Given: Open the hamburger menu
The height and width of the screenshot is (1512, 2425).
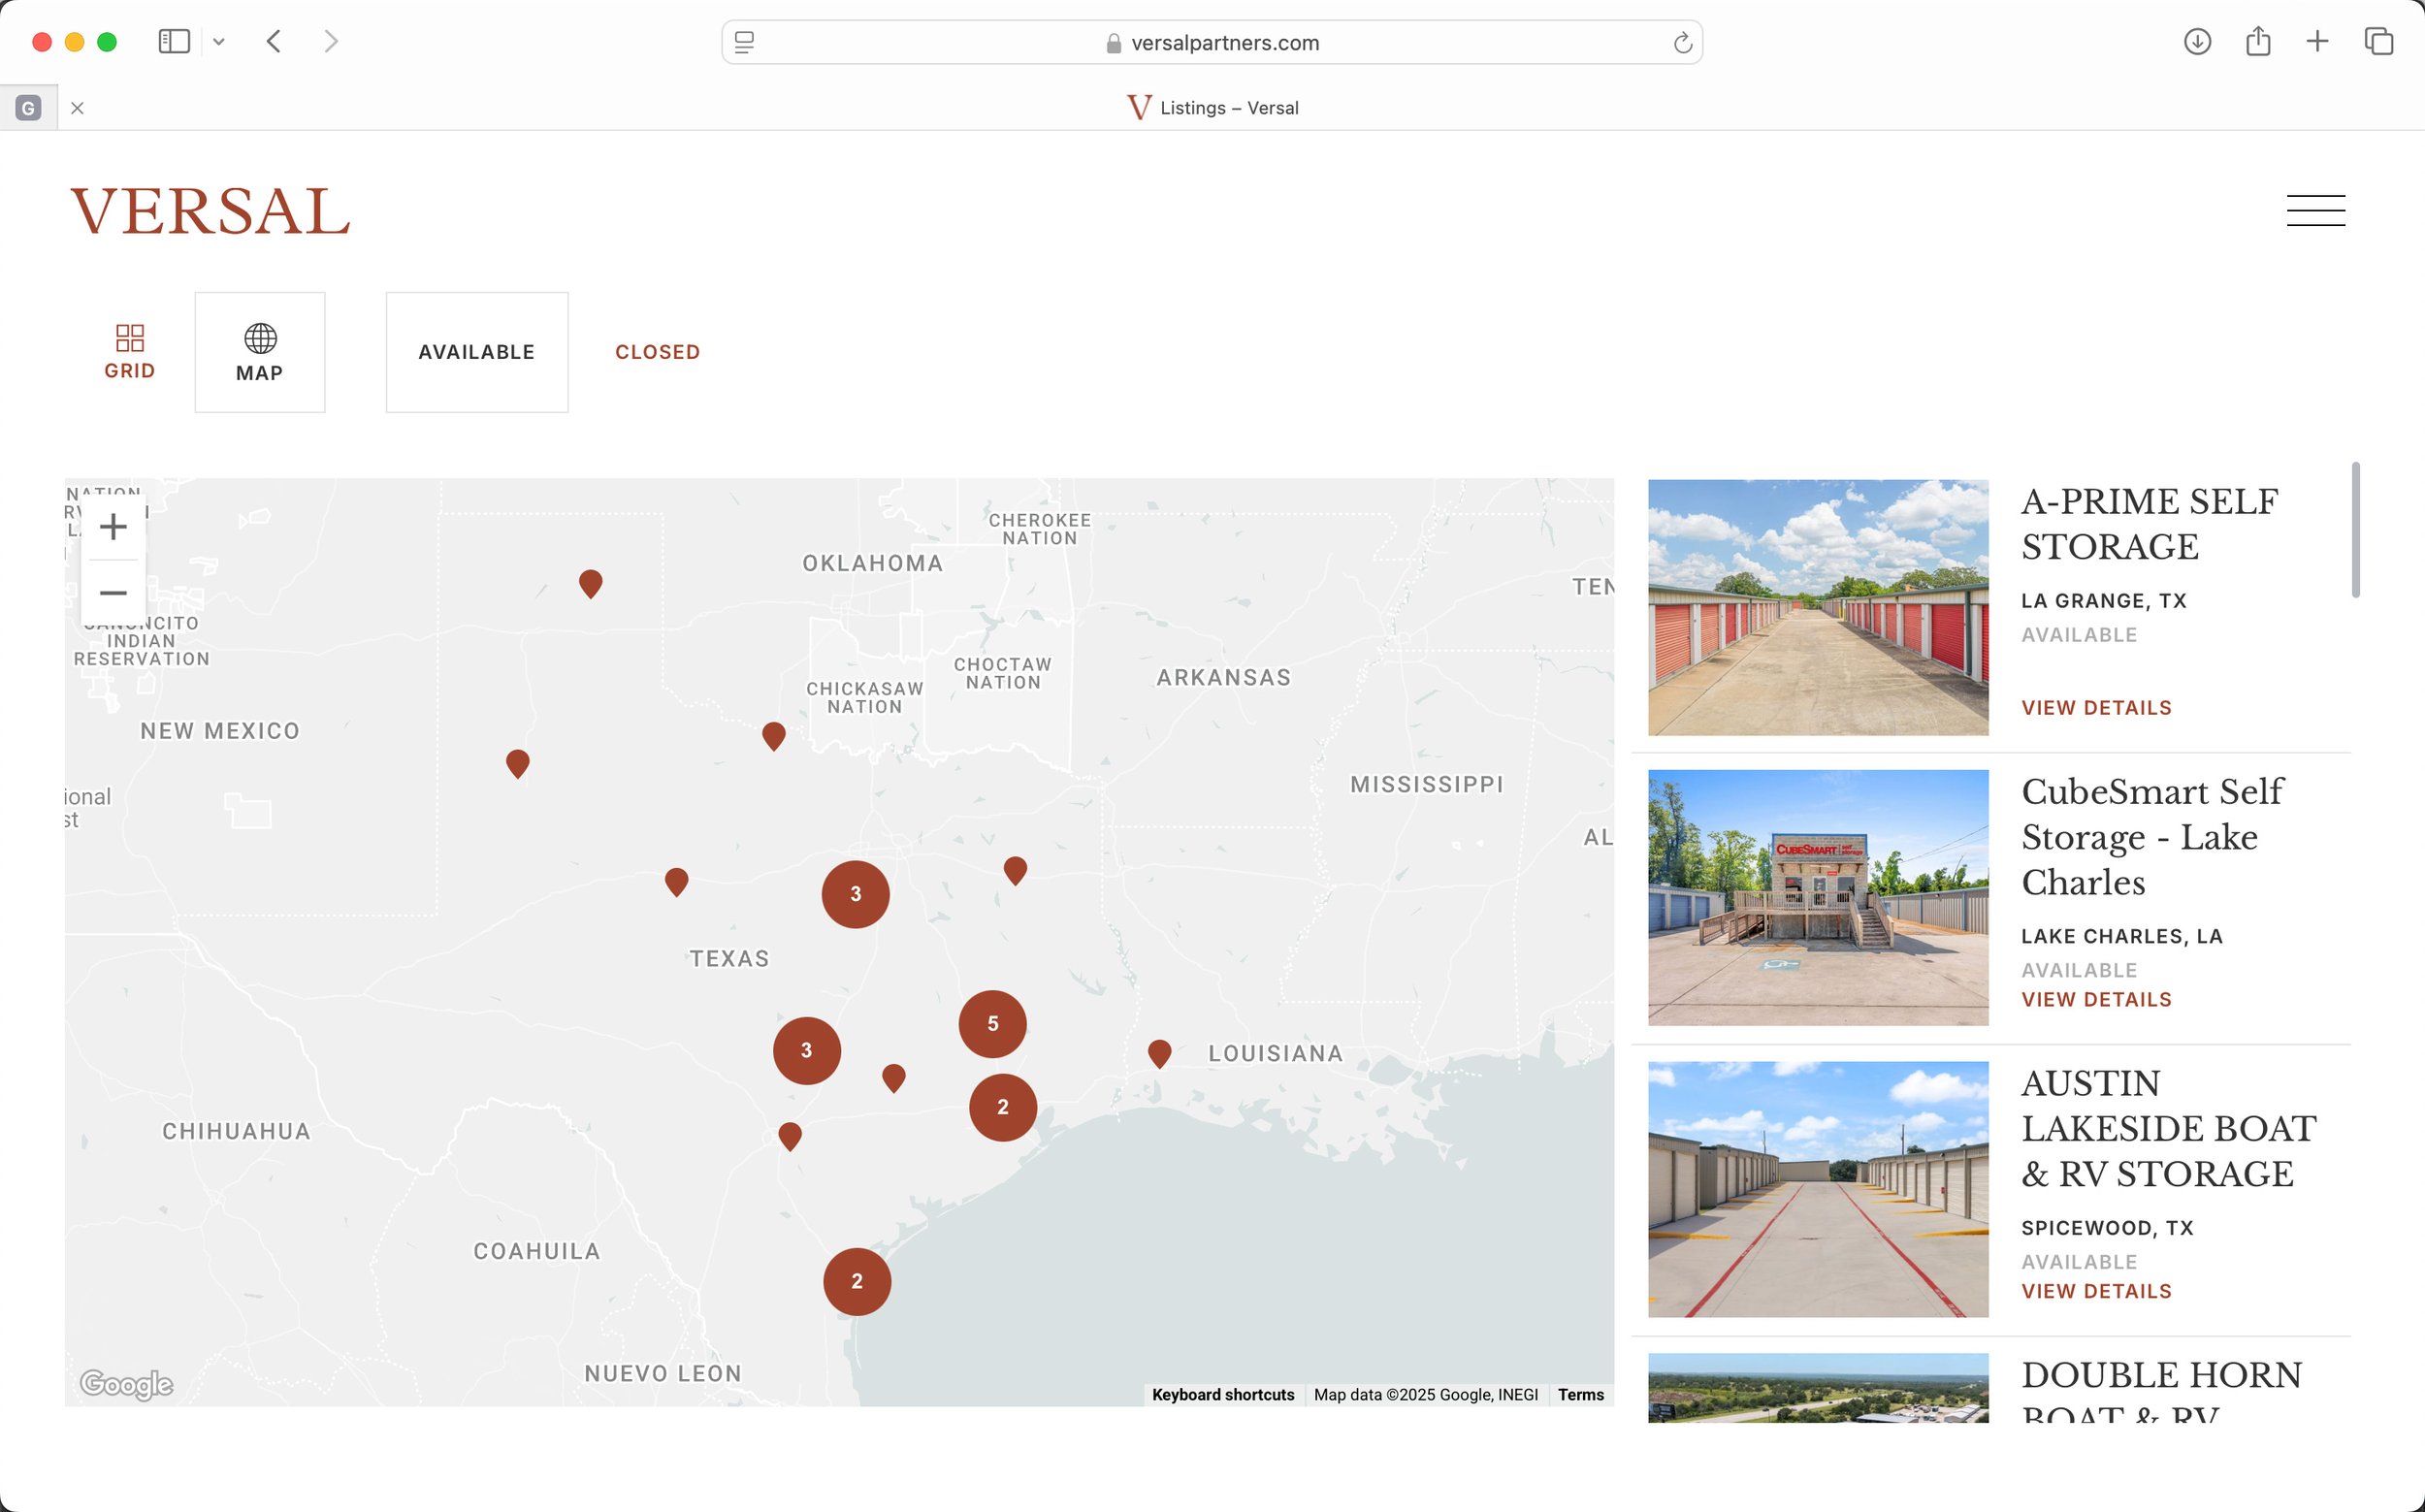Looking at the screenshot, I should [2315, 210].
